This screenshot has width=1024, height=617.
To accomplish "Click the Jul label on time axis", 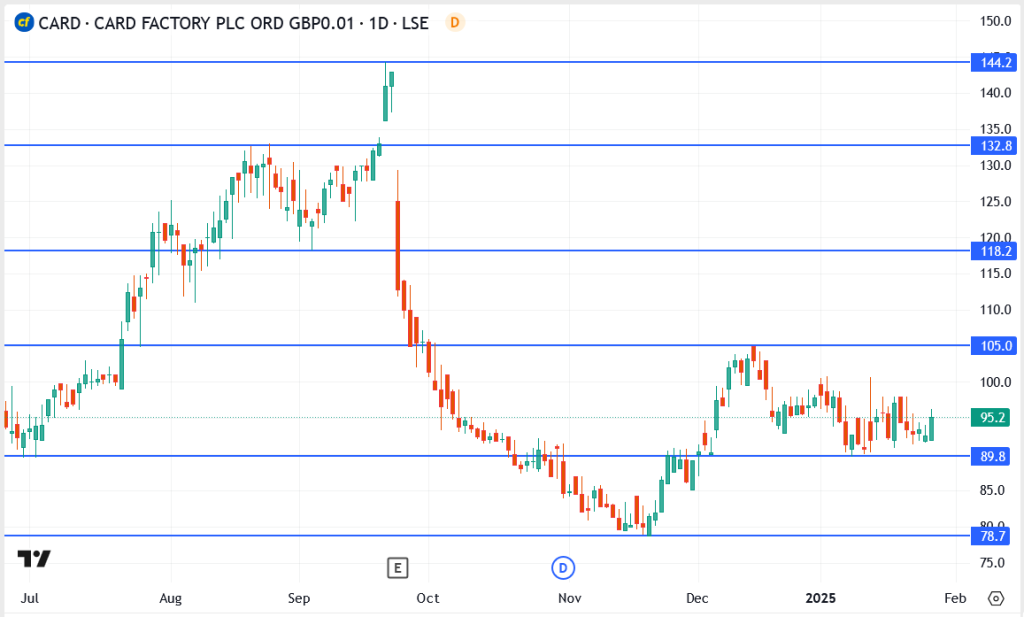I will pyautogui.click(x=30, y=598).
